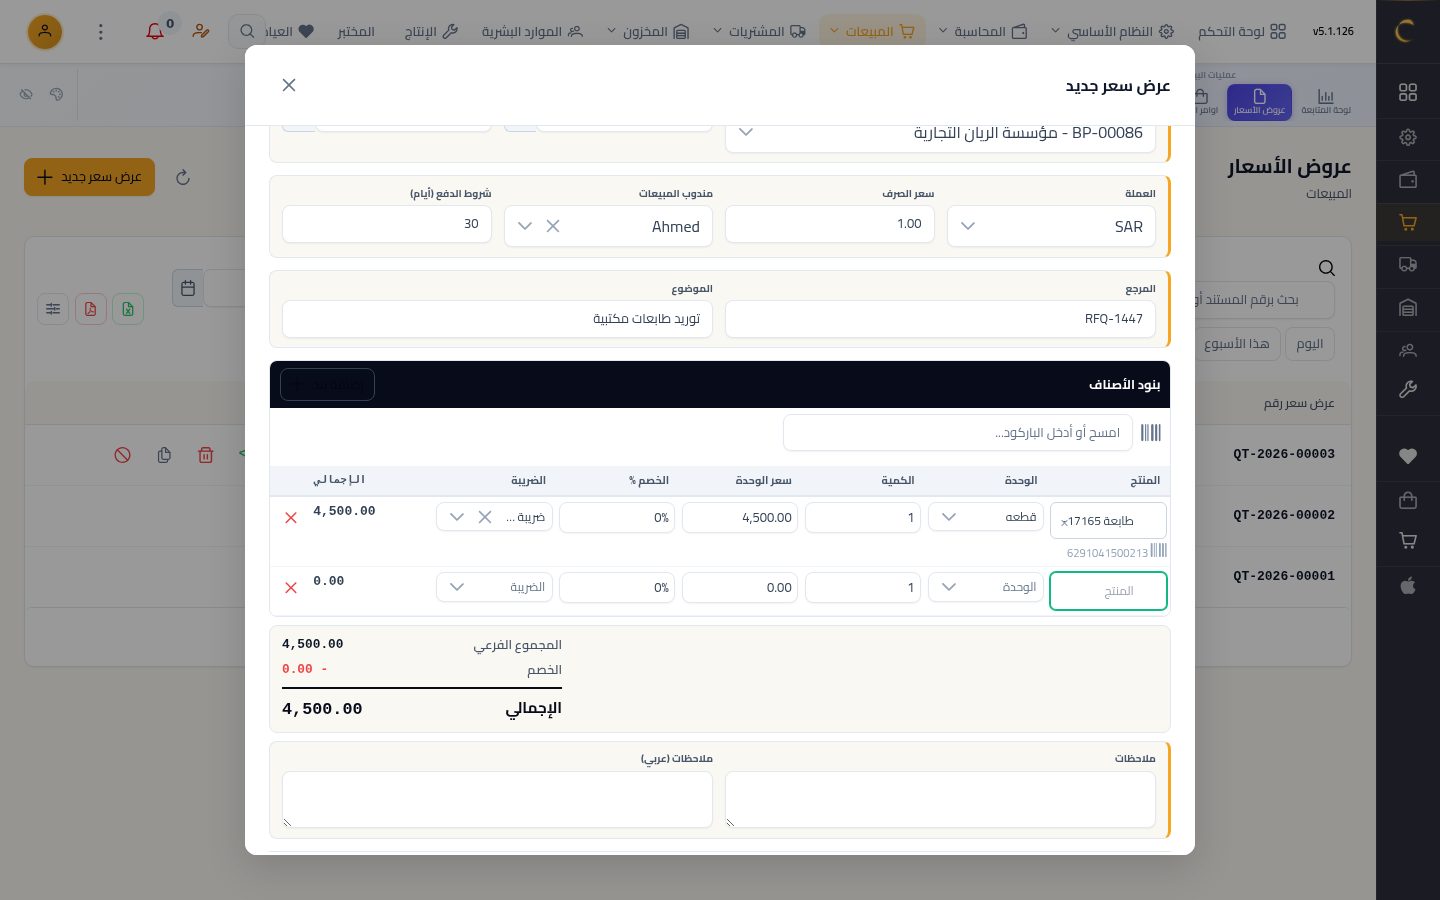Screen dimensions: 1440x900
Task: Expand the المبيعات top menu
Action: pos(872,32)
